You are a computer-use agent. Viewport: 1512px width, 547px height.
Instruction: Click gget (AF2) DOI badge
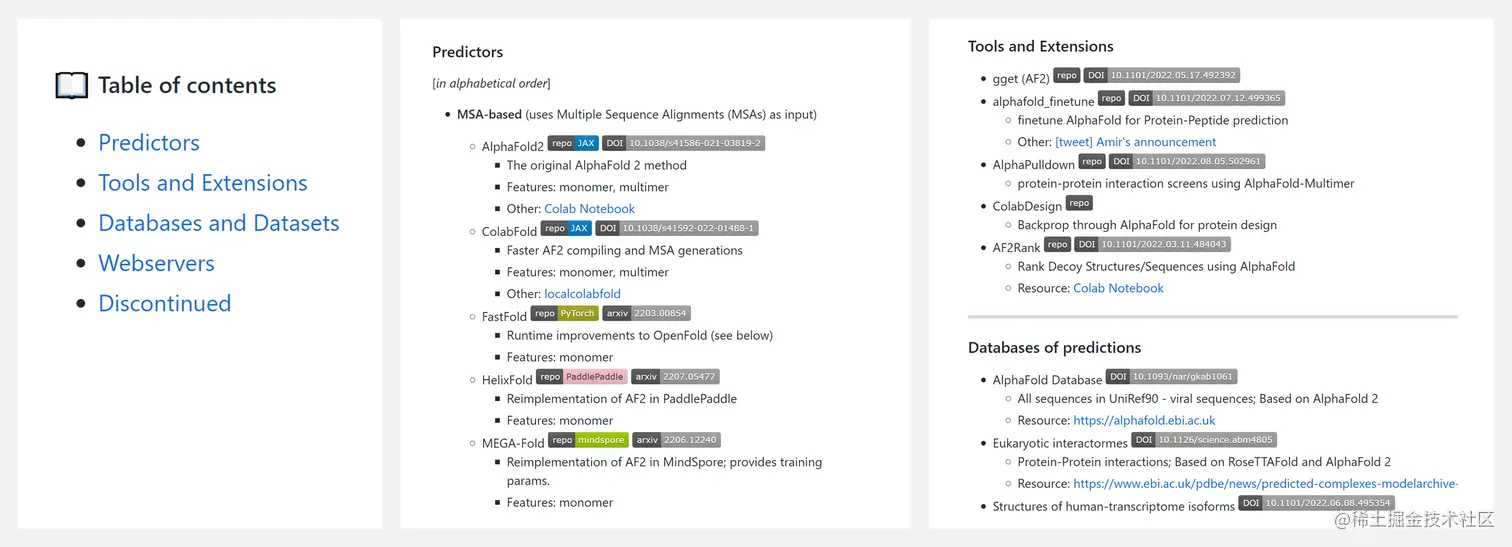[1161, 75]
